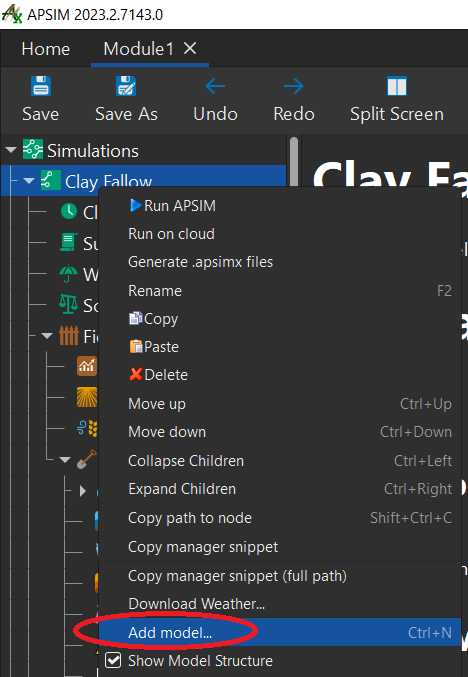Viewport: 468px width, 677px height.
Task: Select Move up menu entry
Action: [x=280, y=404]
